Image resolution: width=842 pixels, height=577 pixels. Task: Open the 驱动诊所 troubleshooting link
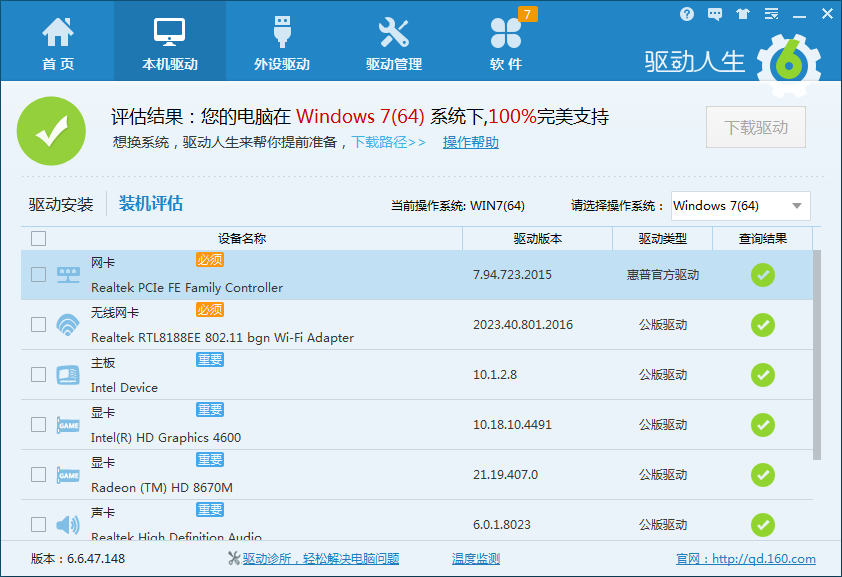tap(321, 559)
